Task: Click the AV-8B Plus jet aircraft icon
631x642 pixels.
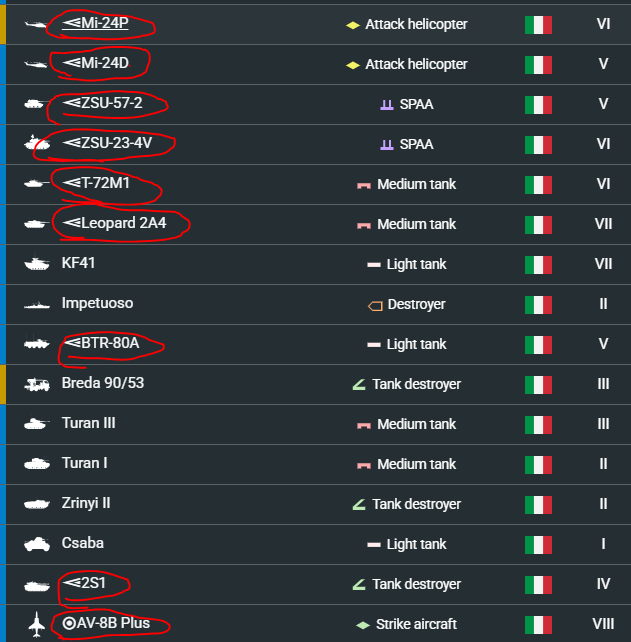Action: click(37, 624)
